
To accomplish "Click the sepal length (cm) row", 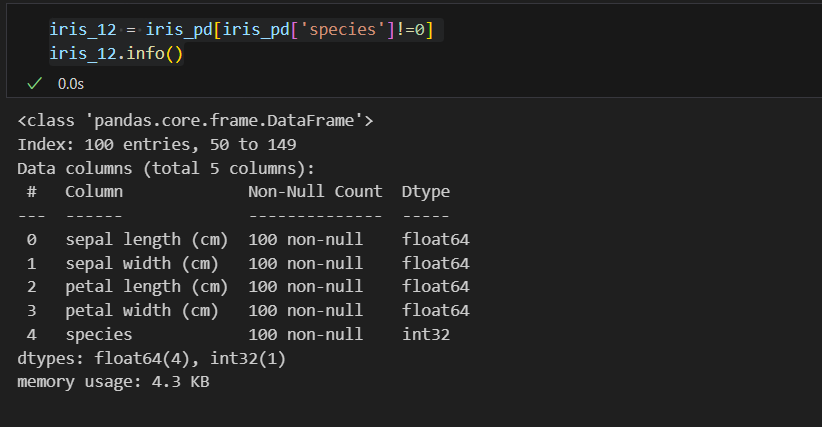I will [243, 240].
